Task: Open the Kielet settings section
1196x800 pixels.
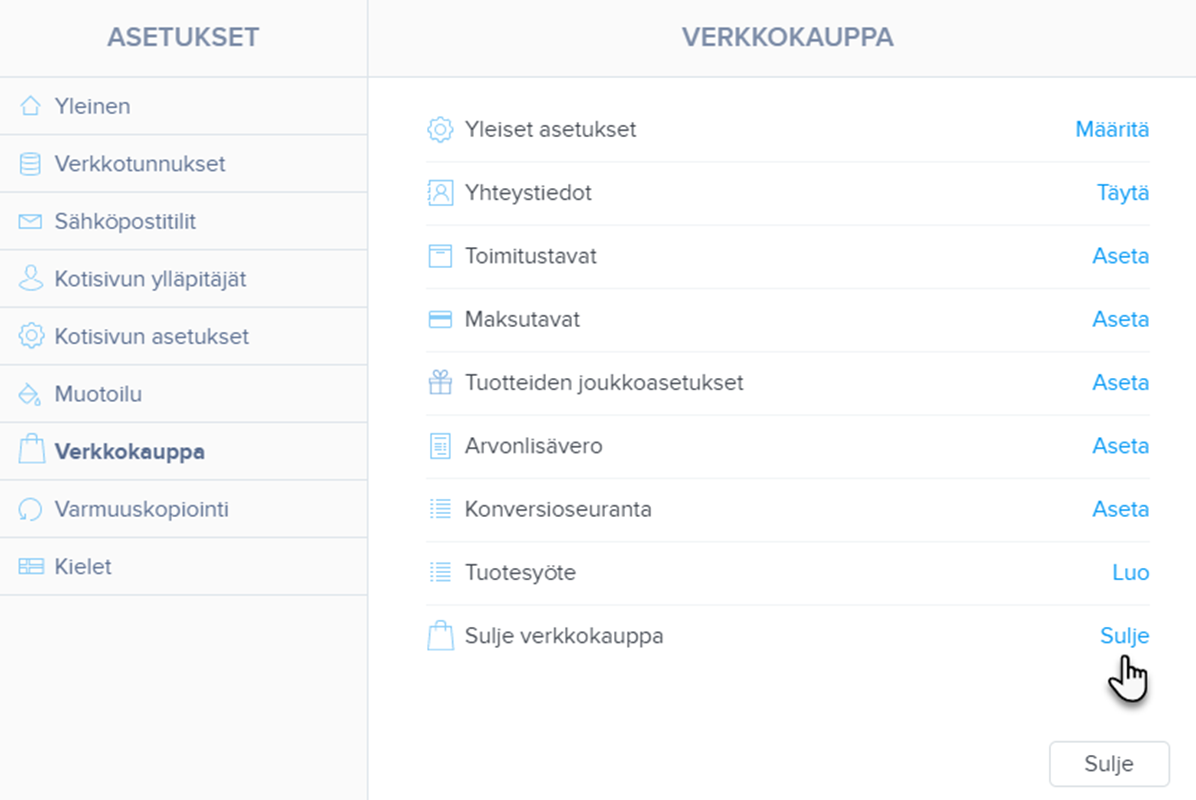Action: [83, 567]
